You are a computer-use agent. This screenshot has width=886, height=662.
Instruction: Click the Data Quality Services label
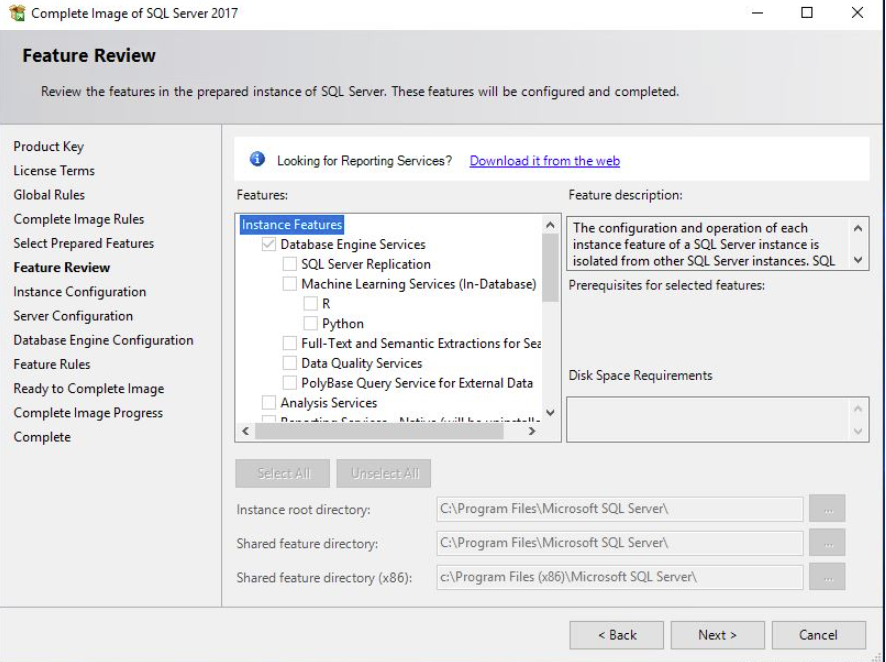362,363
